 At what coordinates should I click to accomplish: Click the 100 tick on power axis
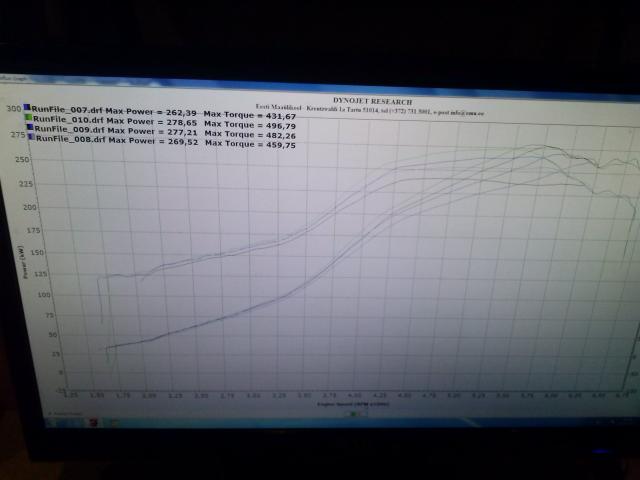tap(40, 295)
